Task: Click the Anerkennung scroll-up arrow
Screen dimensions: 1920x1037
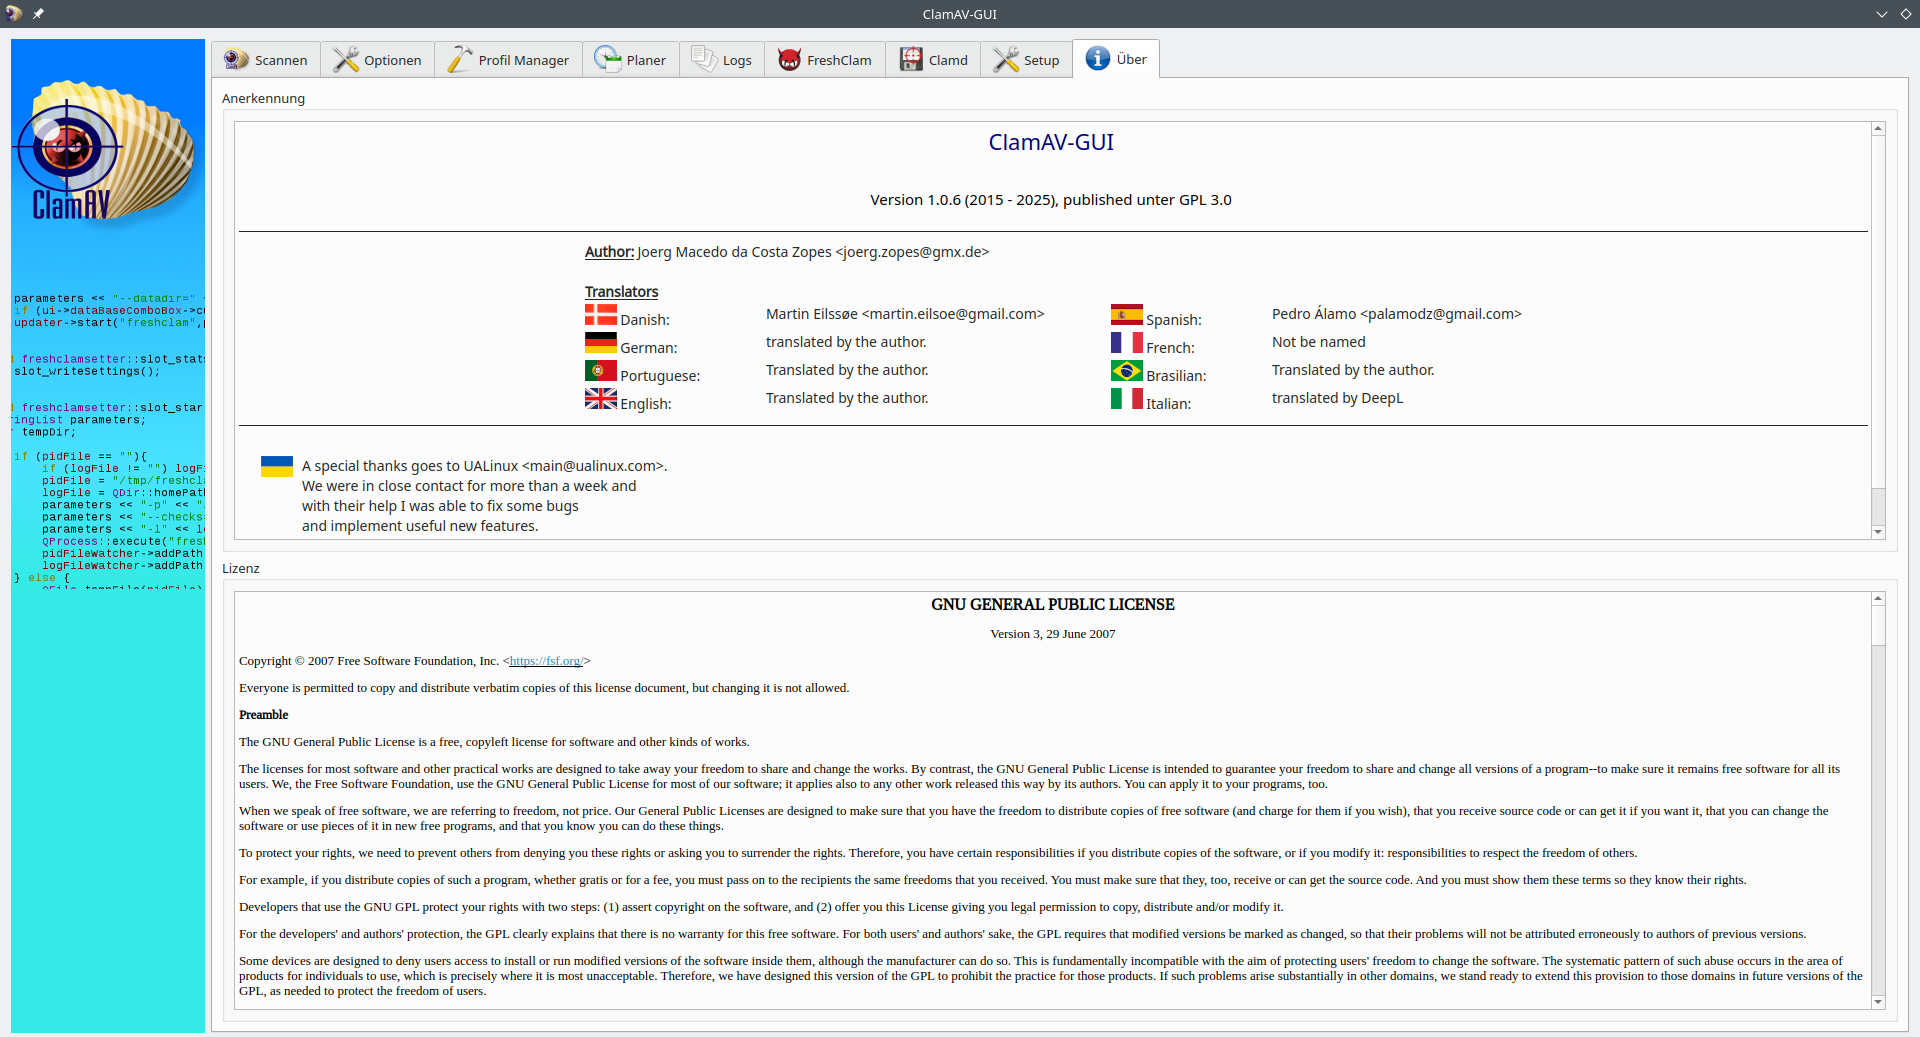Action: 1878,129
